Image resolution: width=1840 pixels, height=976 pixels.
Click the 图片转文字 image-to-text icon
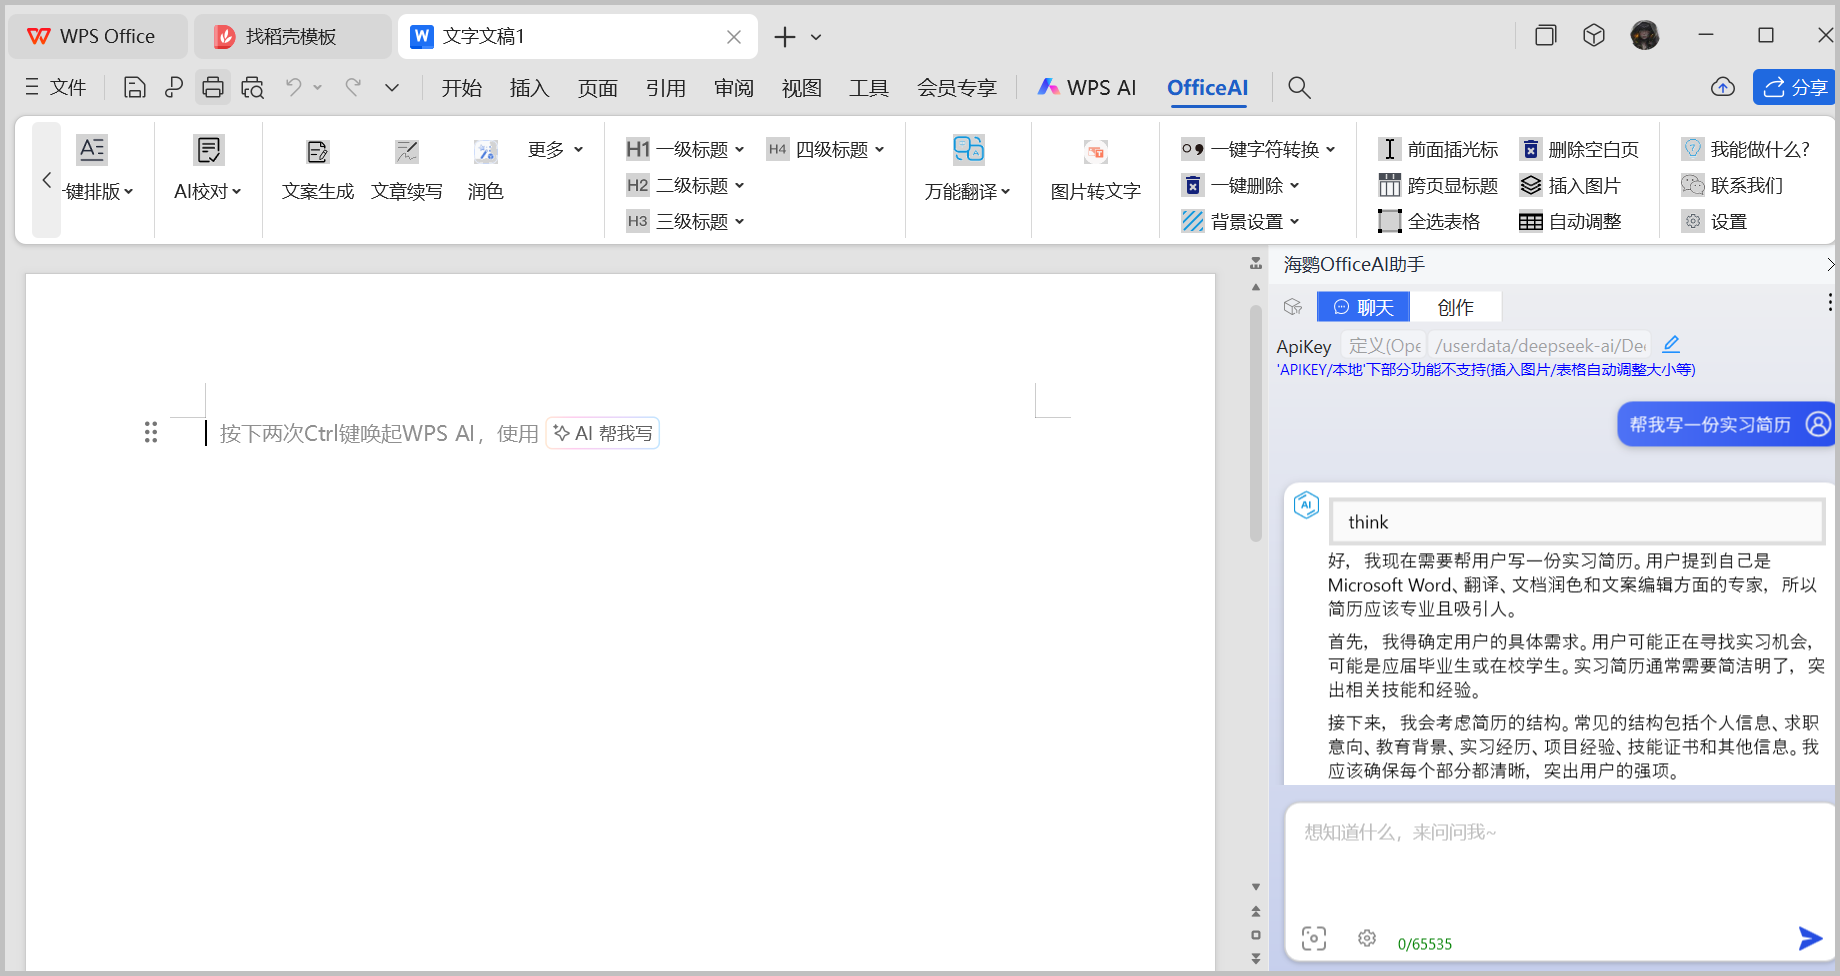click(1095, 152)
